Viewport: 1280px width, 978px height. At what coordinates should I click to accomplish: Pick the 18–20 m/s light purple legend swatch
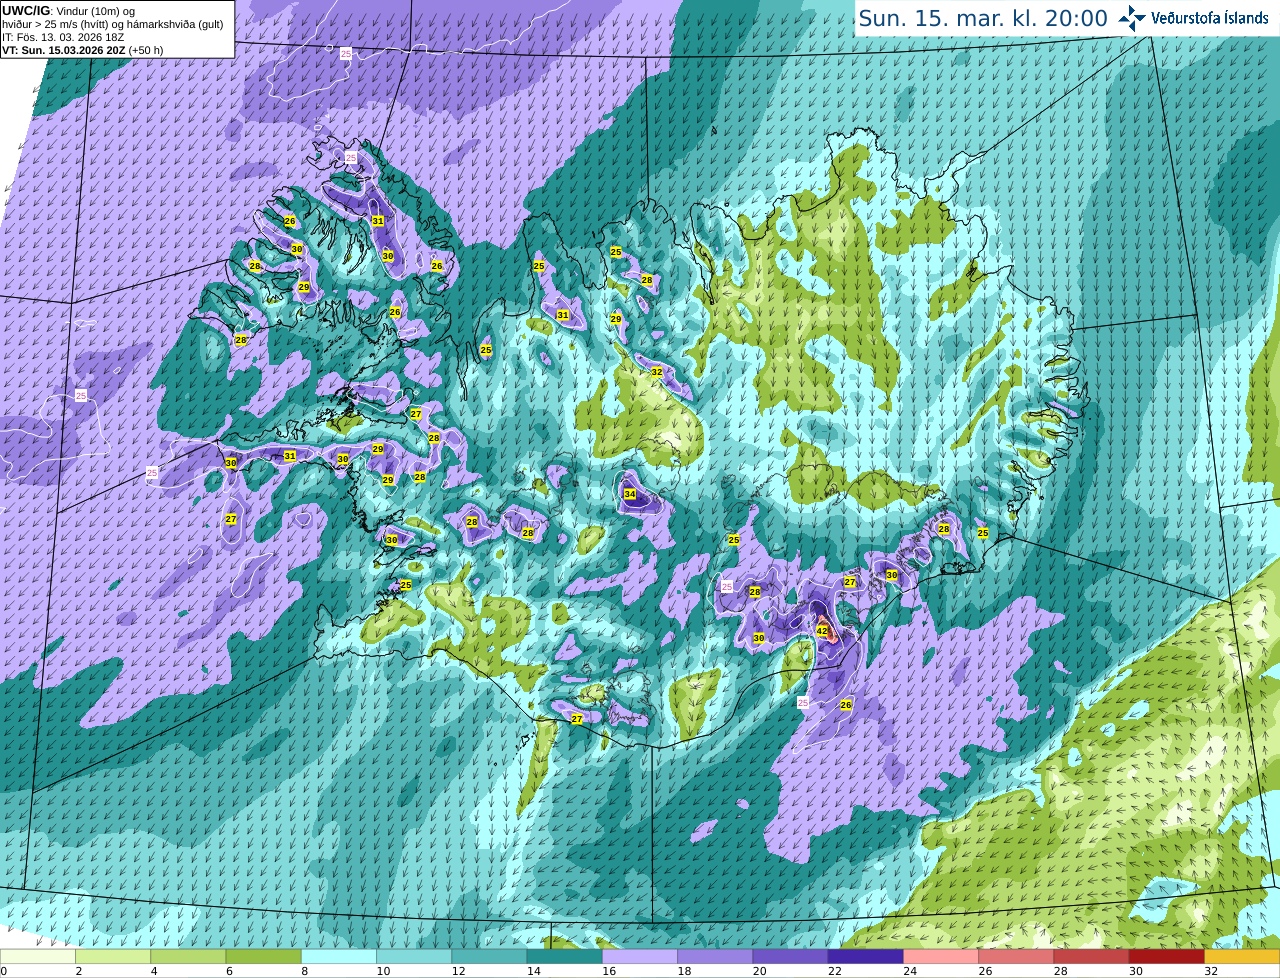(x=715, y=957)
